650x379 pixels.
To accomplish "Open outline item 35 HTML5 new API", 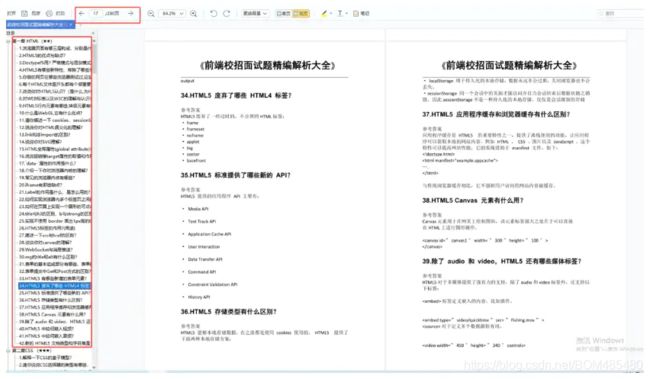I will [54, 293].
